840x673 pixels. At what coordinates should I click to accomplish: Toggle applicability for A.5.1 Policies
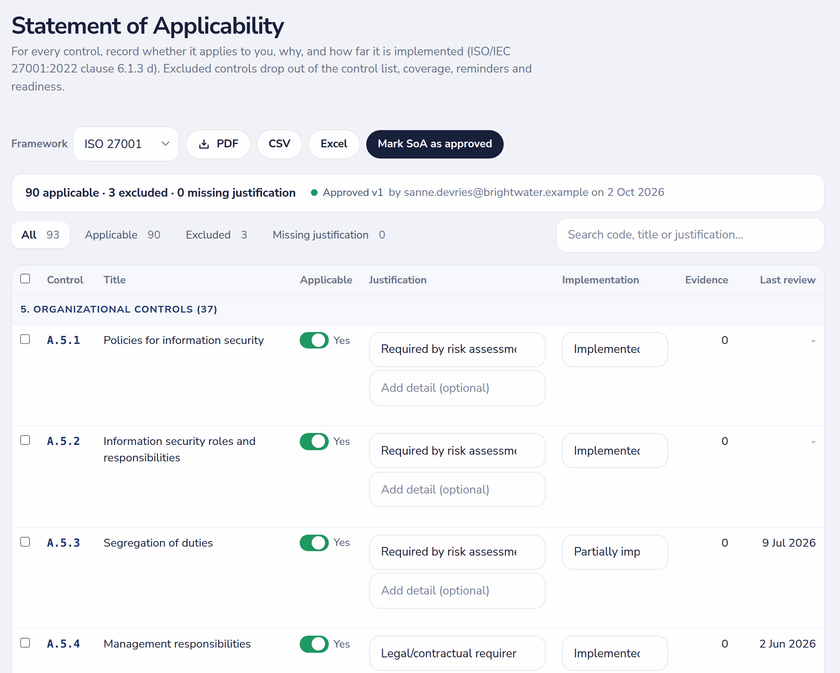pyautogui.click(x=314, y=340)
